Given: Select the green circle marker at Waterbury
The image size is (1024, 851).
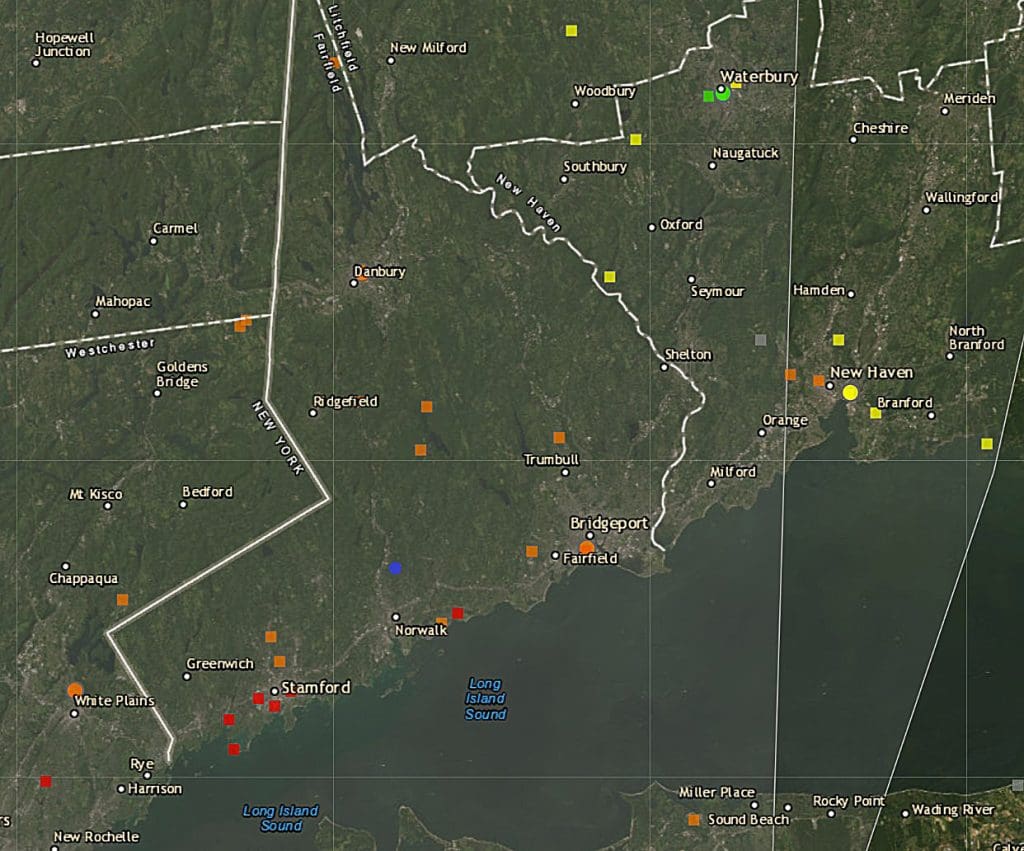Looking at the screenshot, I should [x=723, y=92].
